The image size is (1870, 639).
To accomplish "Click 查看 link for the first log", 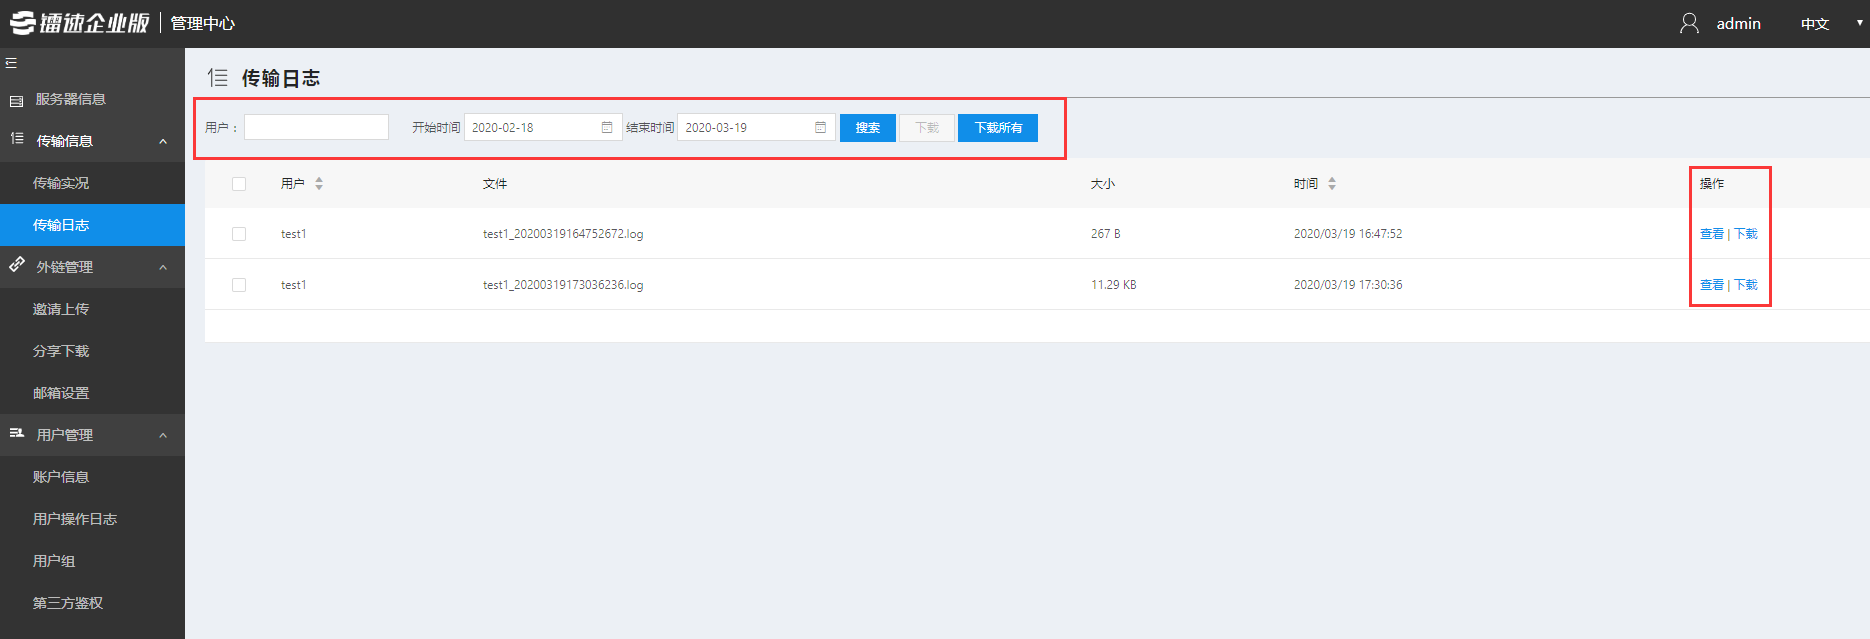I will (x=1711, y=234).
